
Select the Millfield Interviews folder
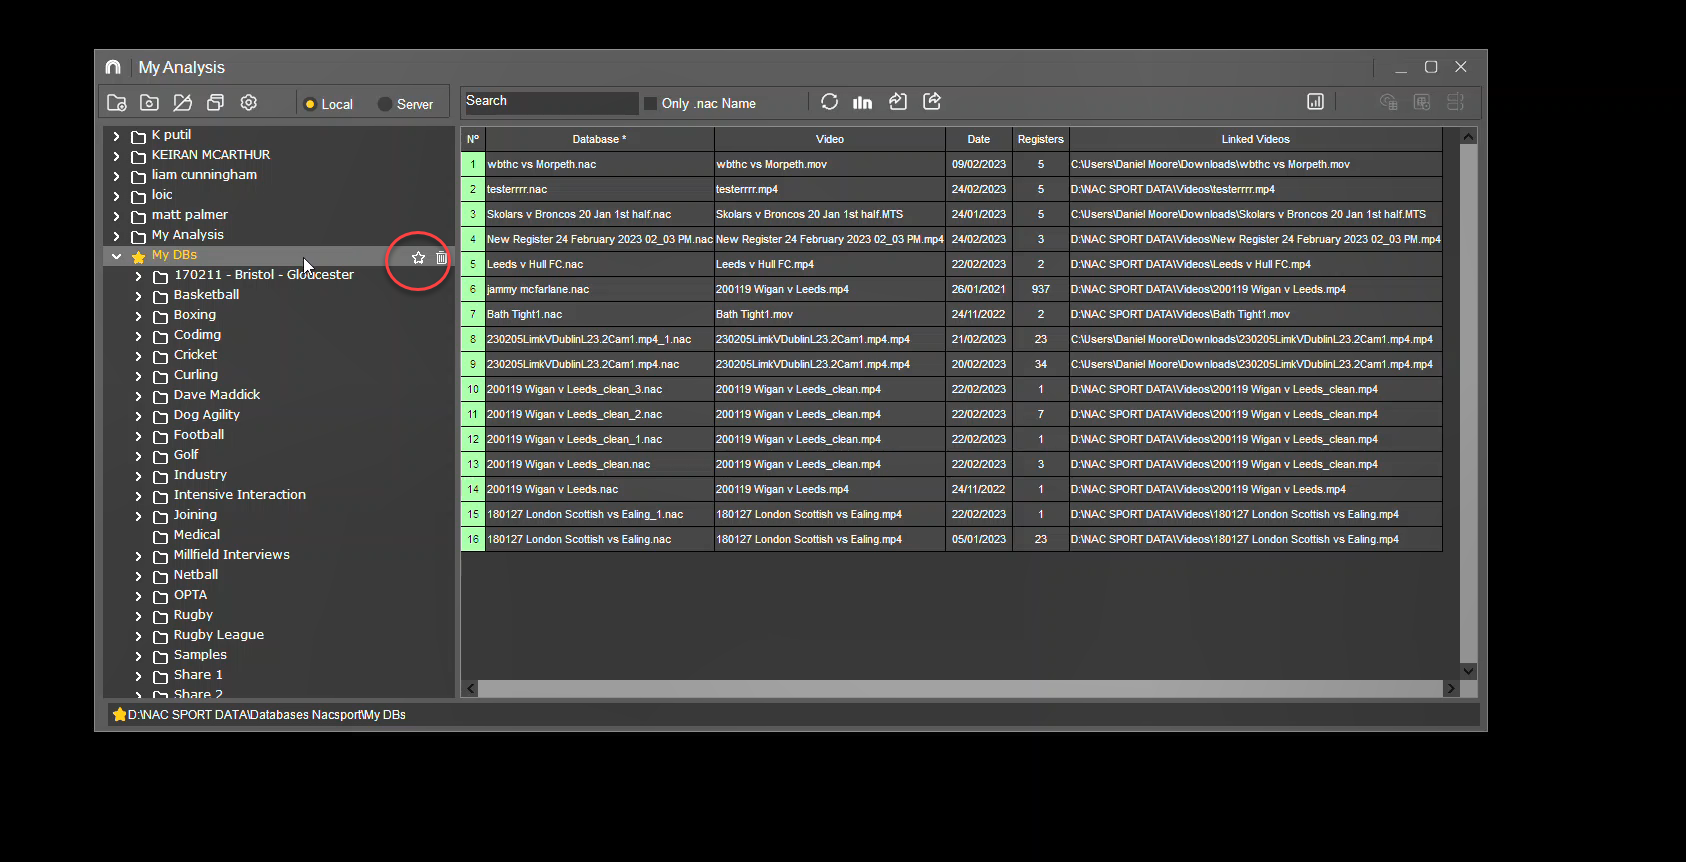(232, 555)
